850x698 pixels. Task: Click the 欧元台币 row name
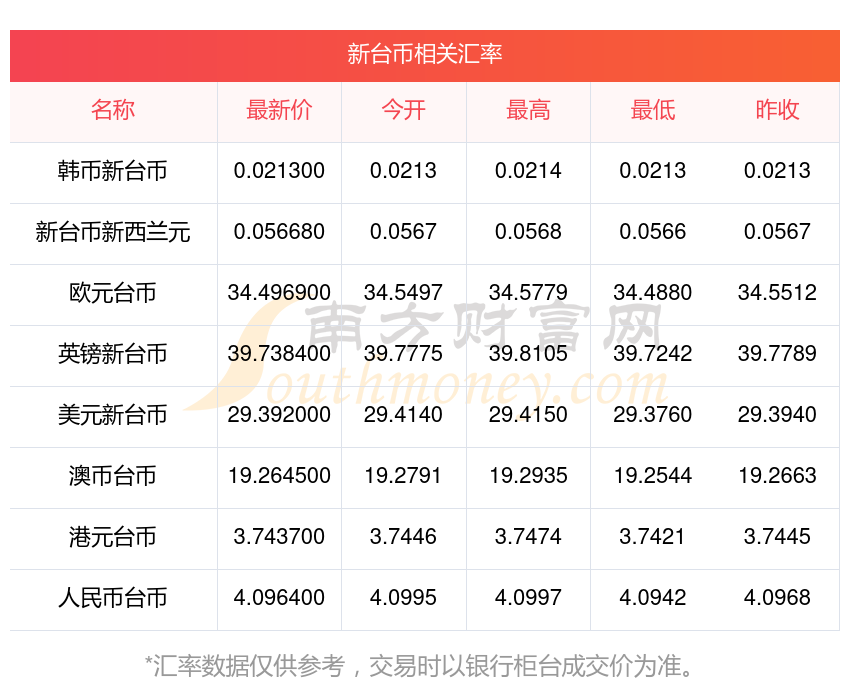(x=113, y=293)
